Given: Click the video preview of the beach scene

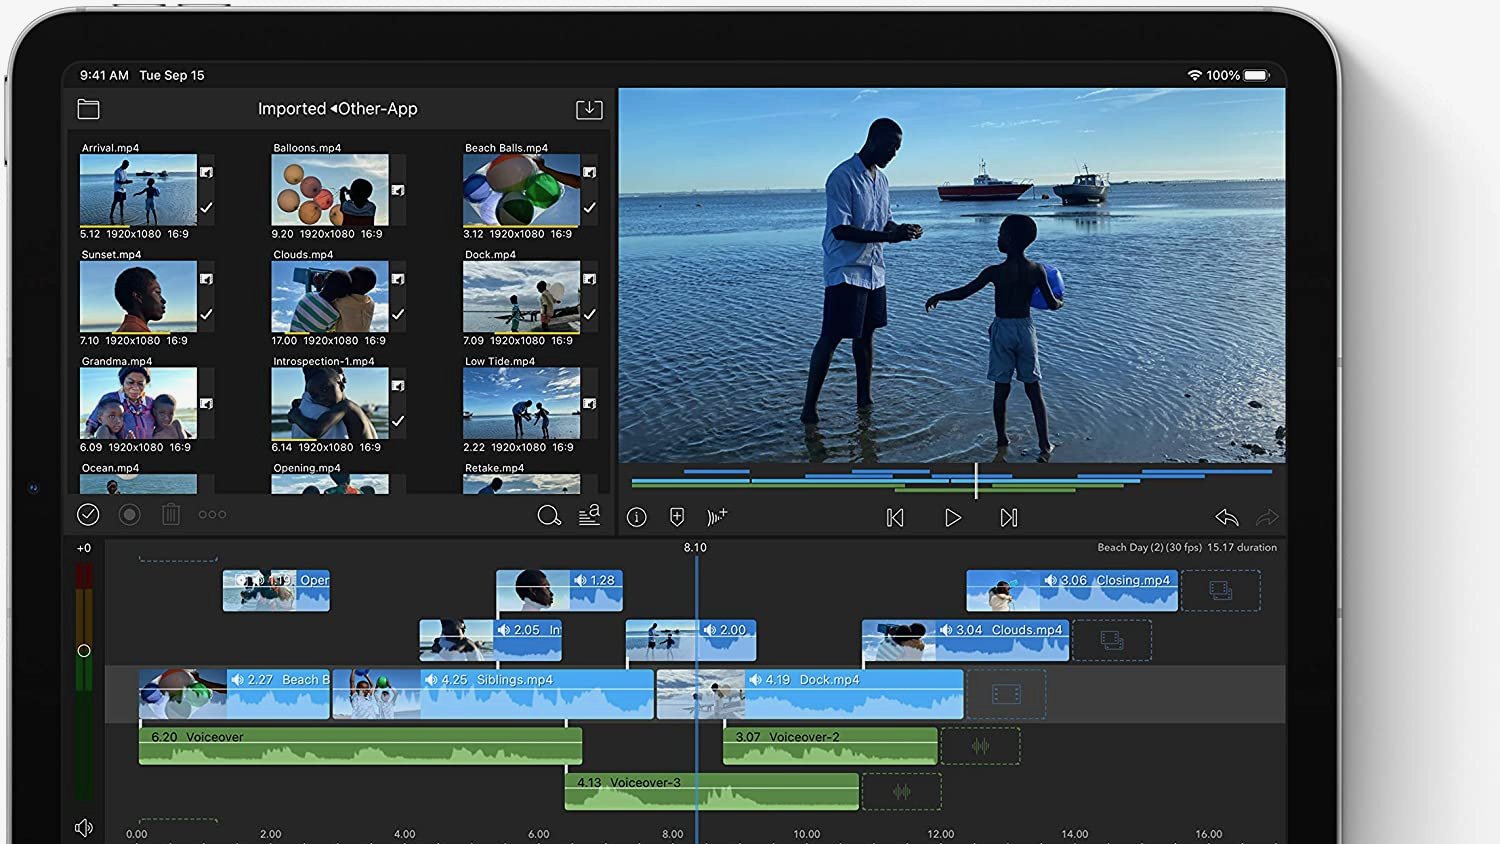Looking at the screenshot, I should [x=952, y=275].
